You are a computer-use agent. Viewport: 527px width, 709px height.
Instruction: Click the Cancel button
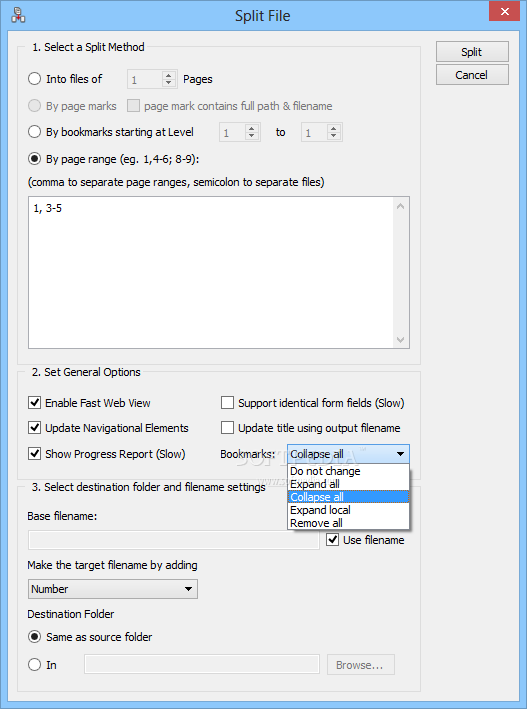coord(472,75)
